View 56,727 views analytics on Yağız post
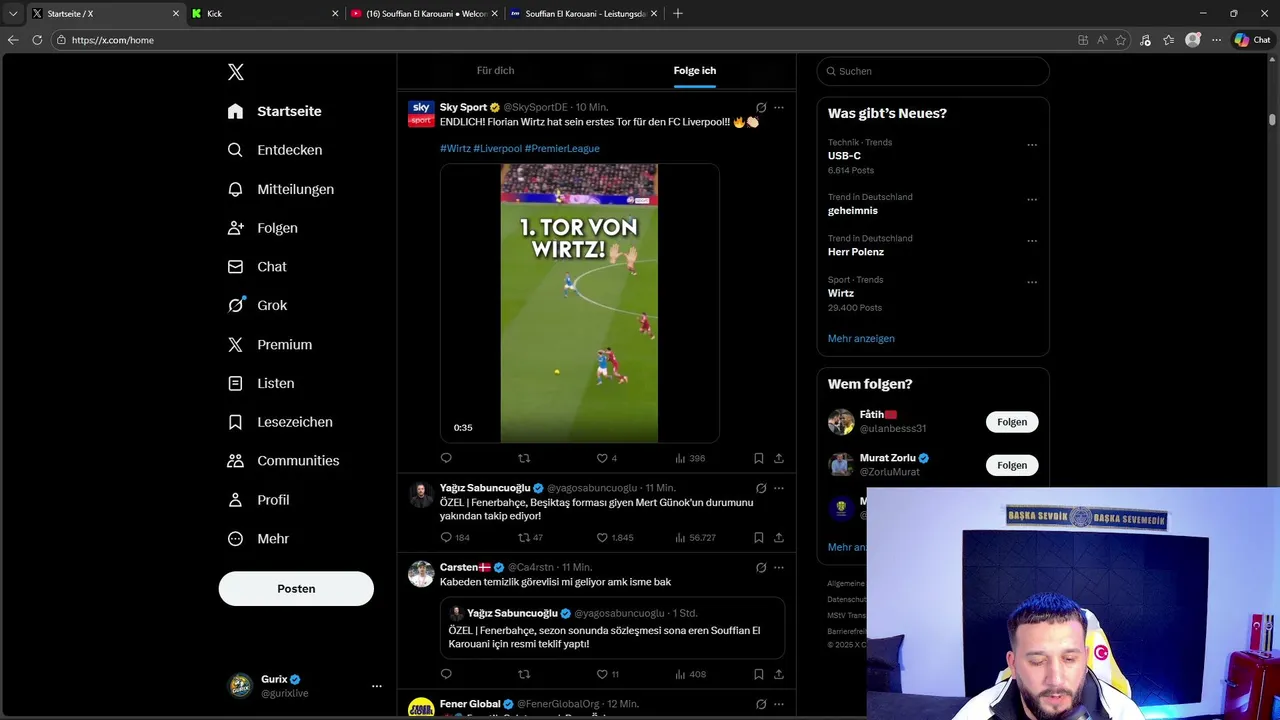The height and width of the screenshot is (720, 1280). click(695, 537)
